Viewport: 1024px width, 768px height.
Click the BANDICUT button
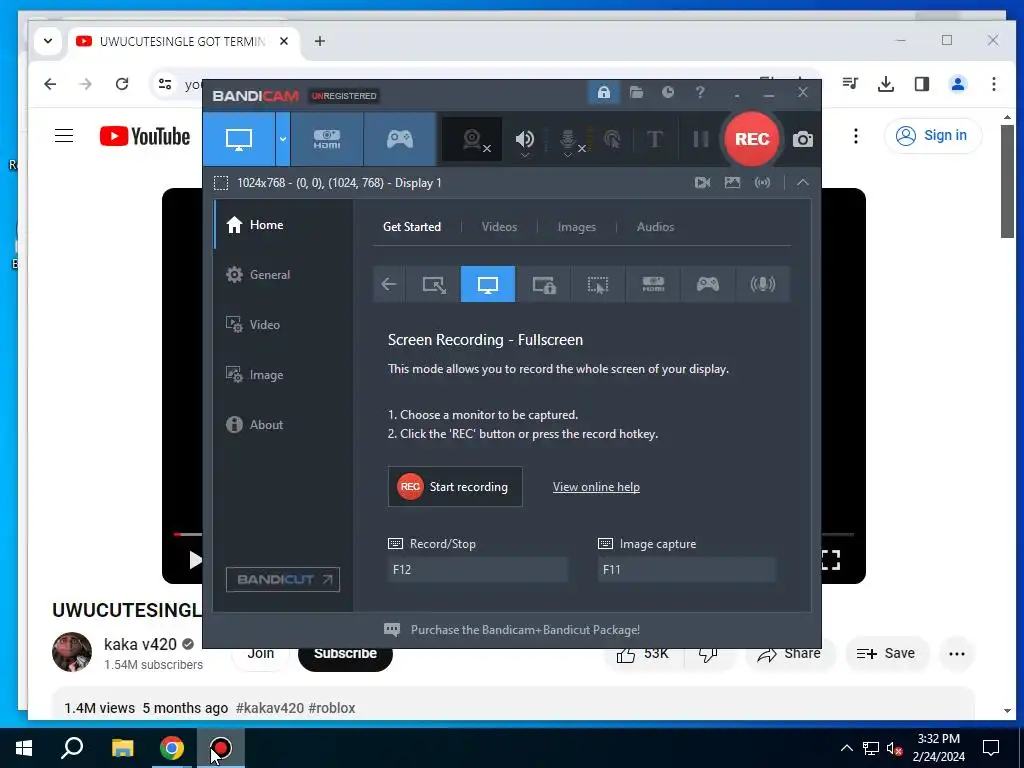click(x=283, y=579)
